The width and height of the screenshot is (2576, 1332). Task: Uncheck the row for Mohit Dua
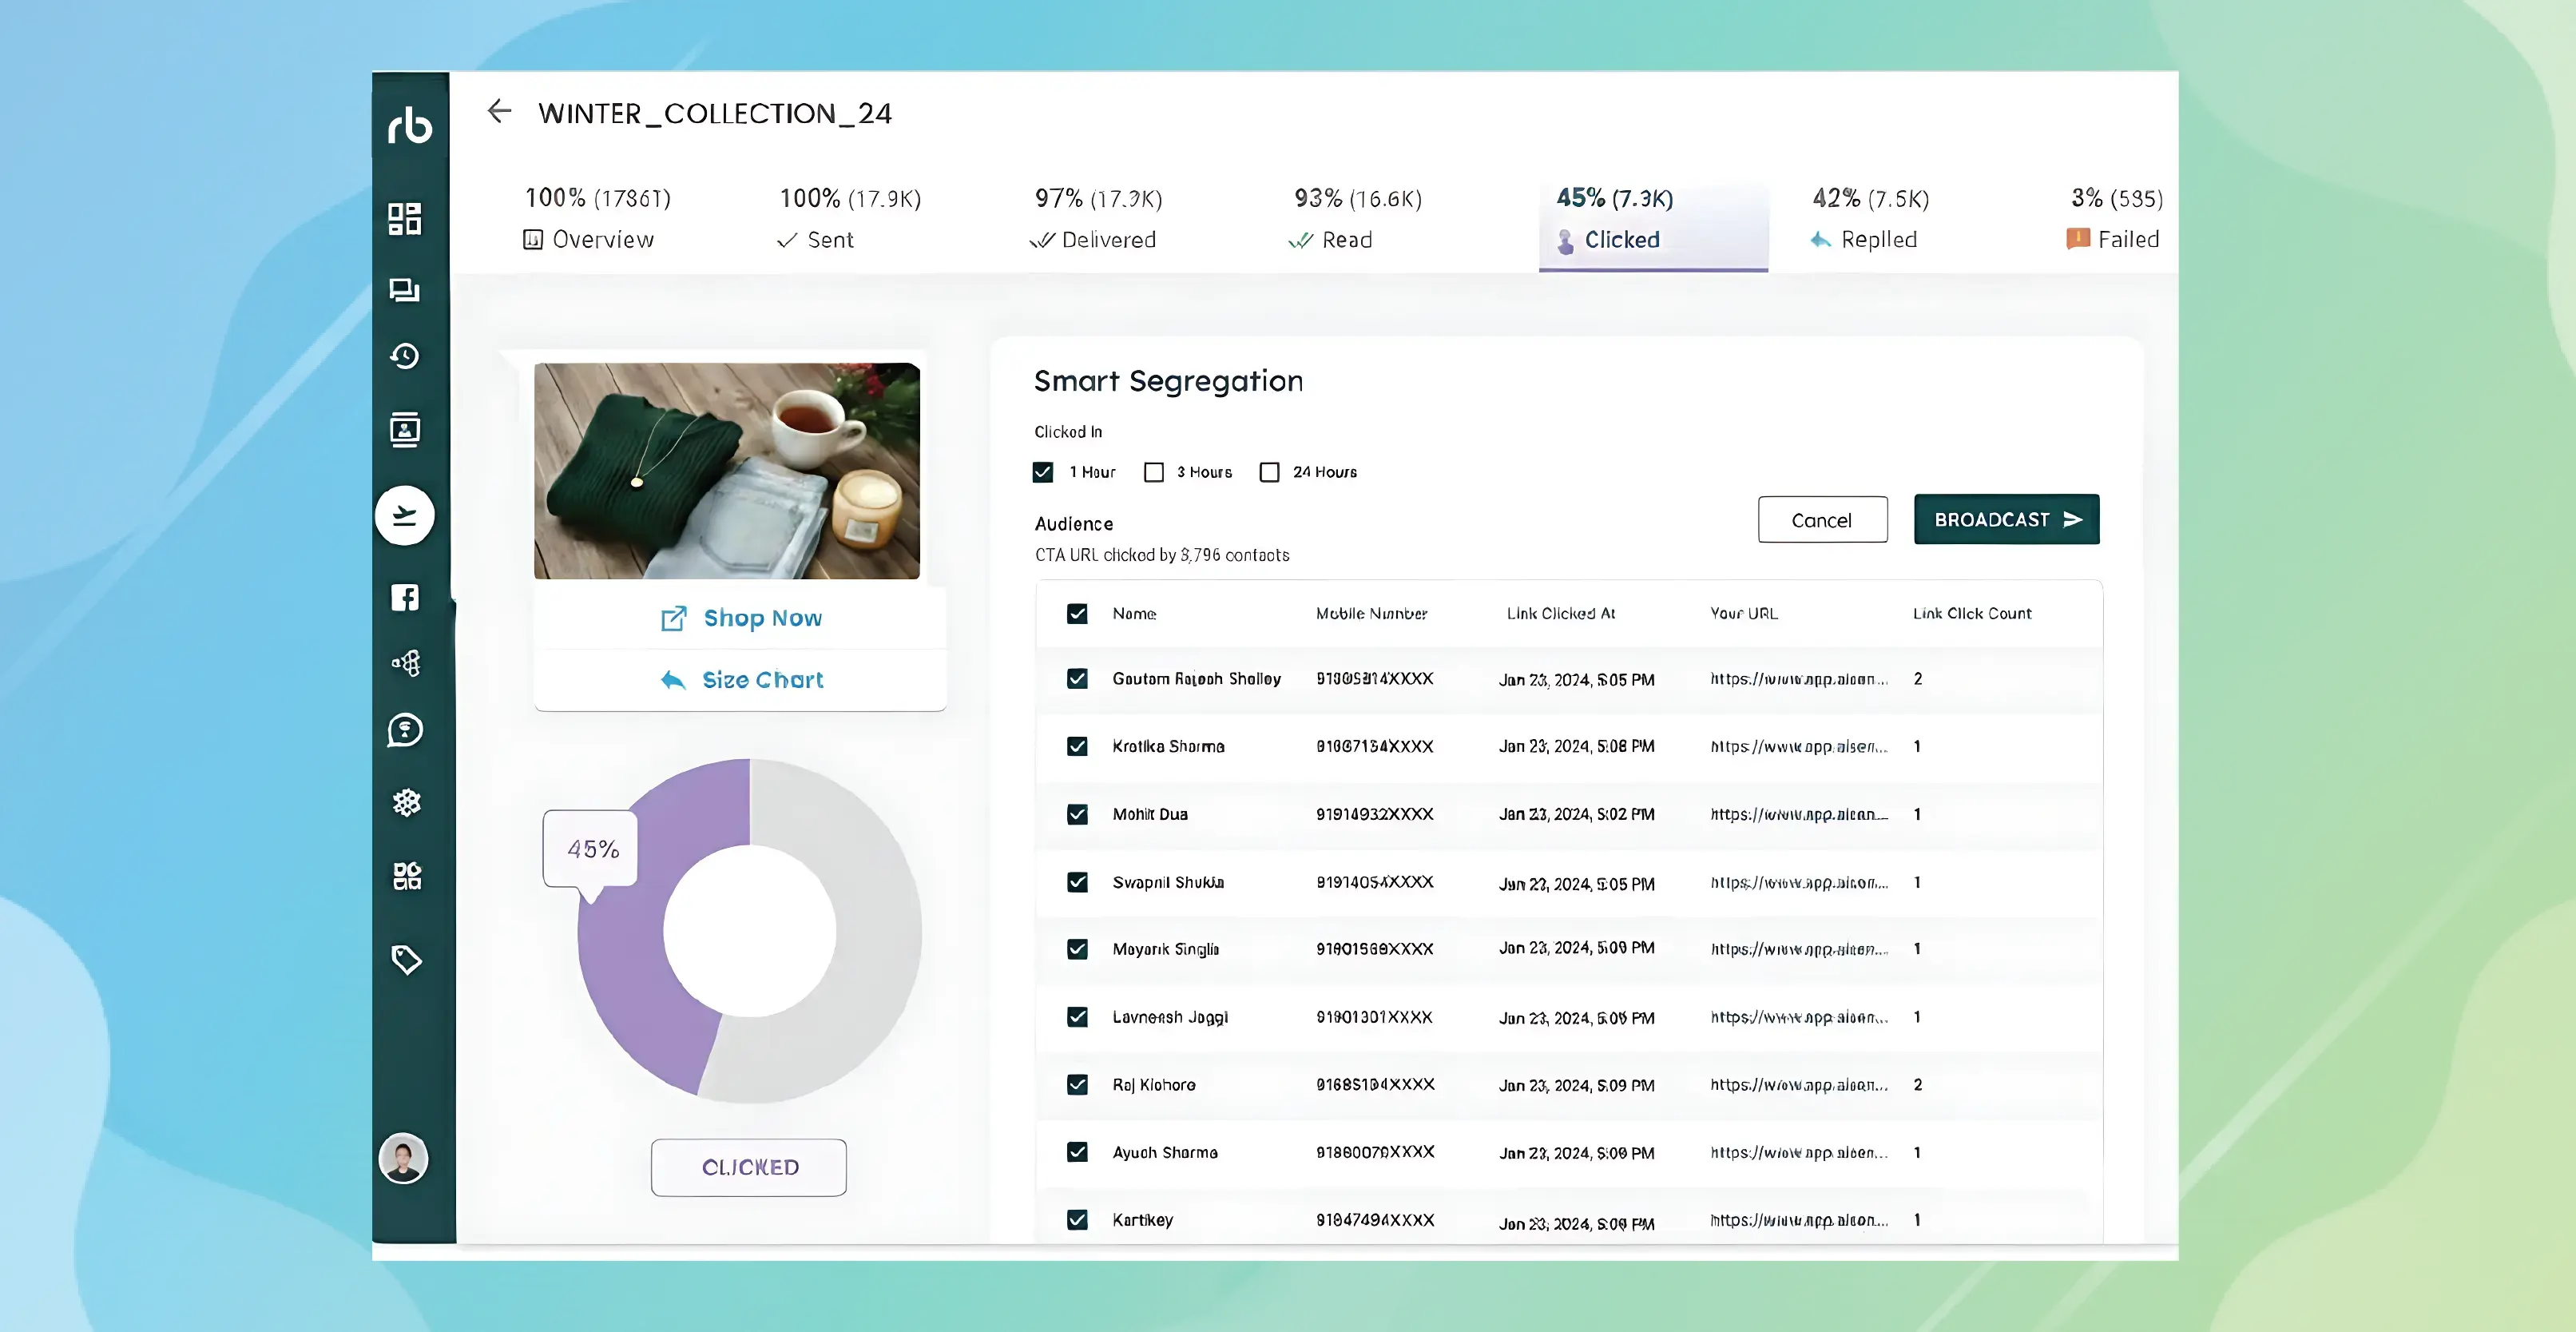1077,814
